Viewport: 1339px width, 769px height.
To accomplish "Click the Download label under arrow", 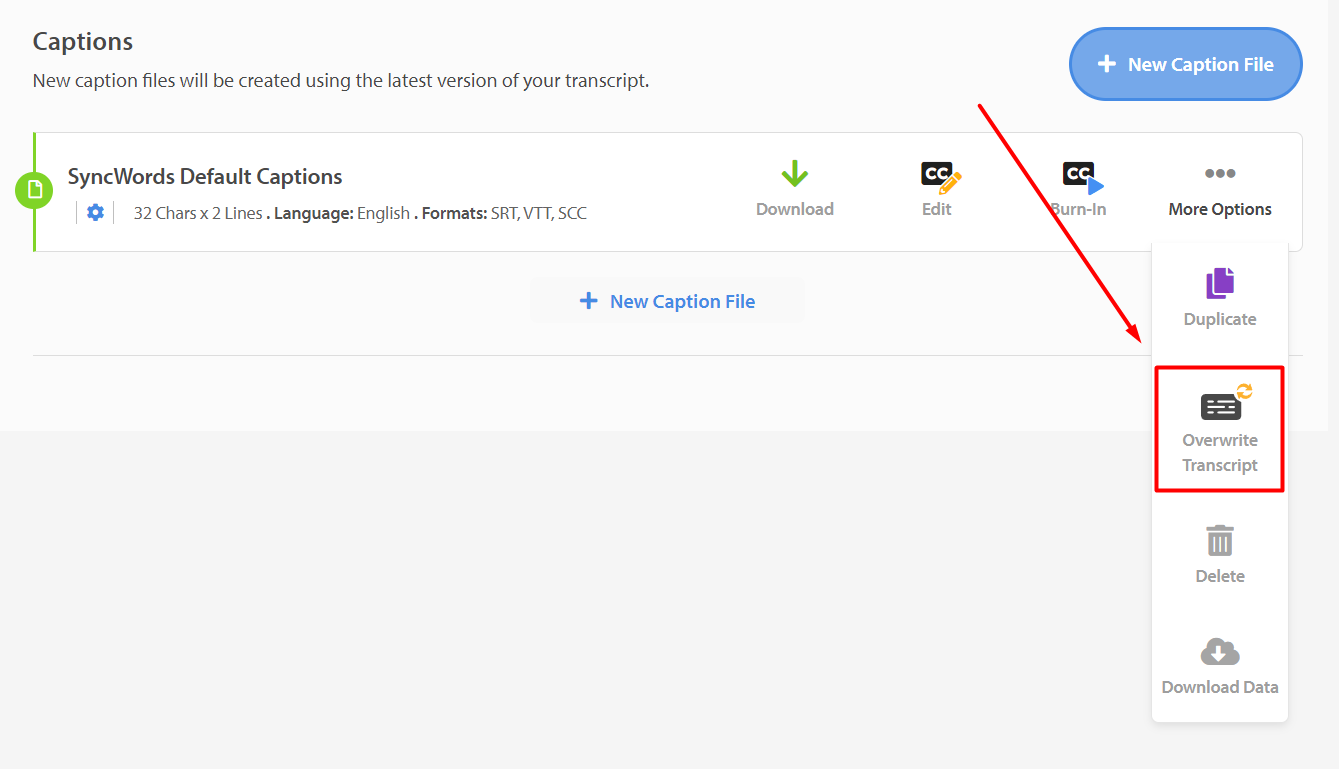I will [x=795, y=209].
